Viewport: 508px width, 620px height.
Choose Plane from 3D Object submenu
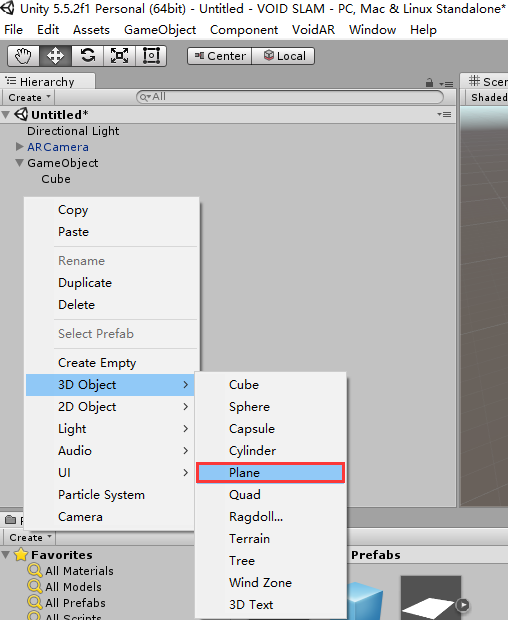pyautogui.click(x=271, y=473)
